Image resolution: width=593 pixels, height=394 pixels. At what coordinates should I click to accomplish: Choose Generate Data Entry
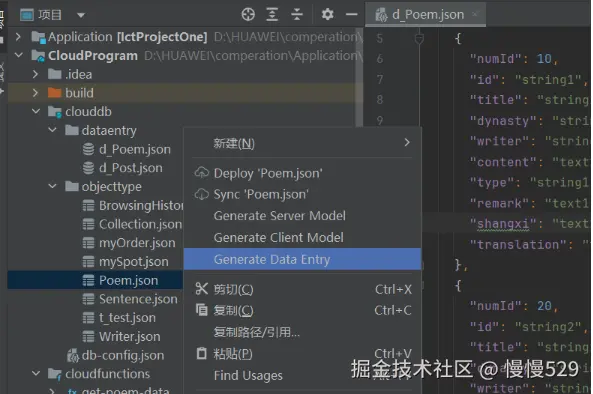[x=303, y=259]
